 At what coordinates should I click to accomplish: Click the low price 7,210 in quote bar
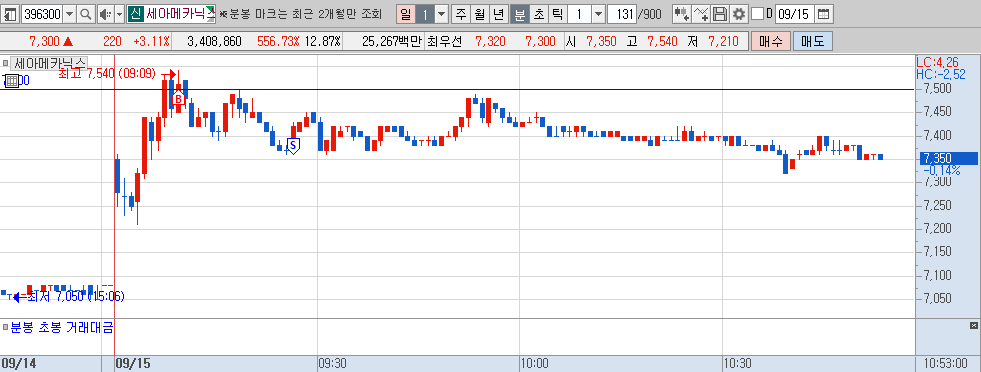[724, 42]
